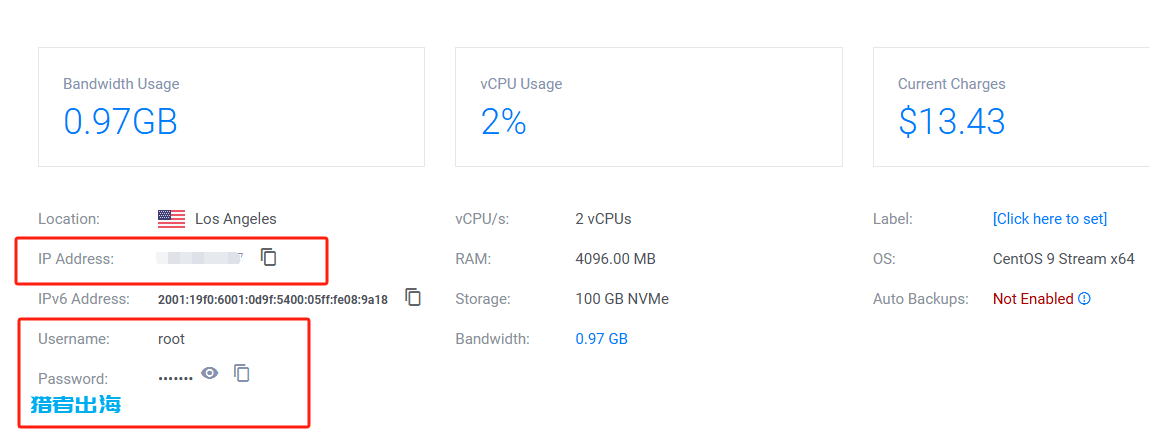
Task: Click the 4096.00 MB RAM value
Action: coord(615,259)
